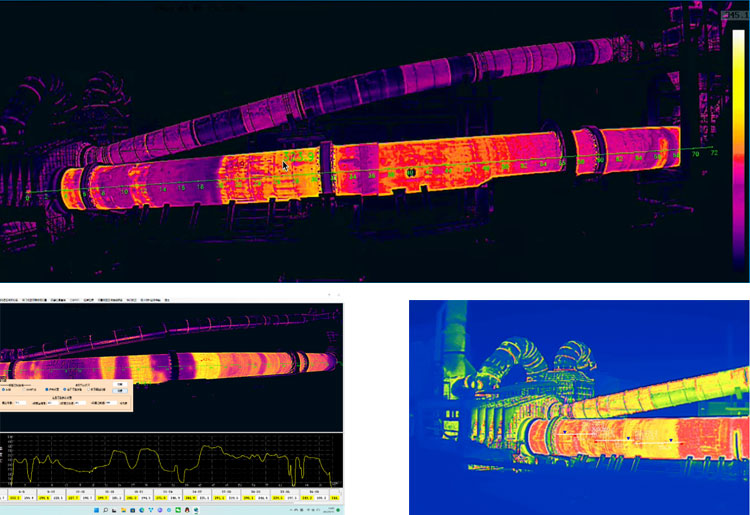Select green marker labeled 14 on kiln
This screenshot has height=515, width=750.
coord(163,189)
